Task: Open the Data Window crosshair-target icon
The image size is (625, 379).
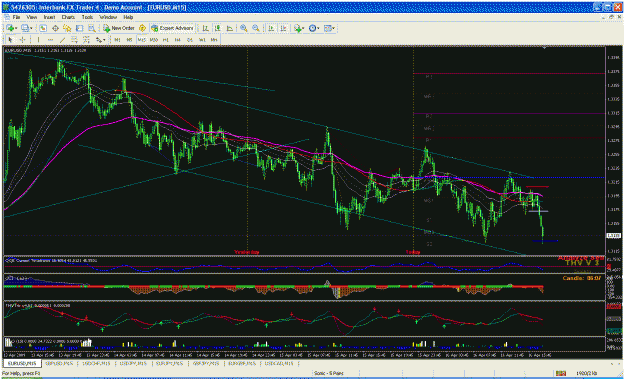Action: [x=55, y=28]
